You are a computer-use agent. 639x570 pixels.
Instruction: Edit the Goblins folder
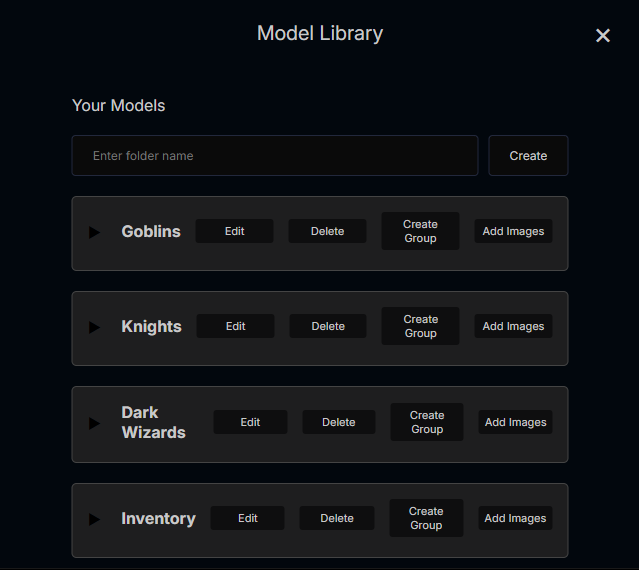[x=234, y=231]
